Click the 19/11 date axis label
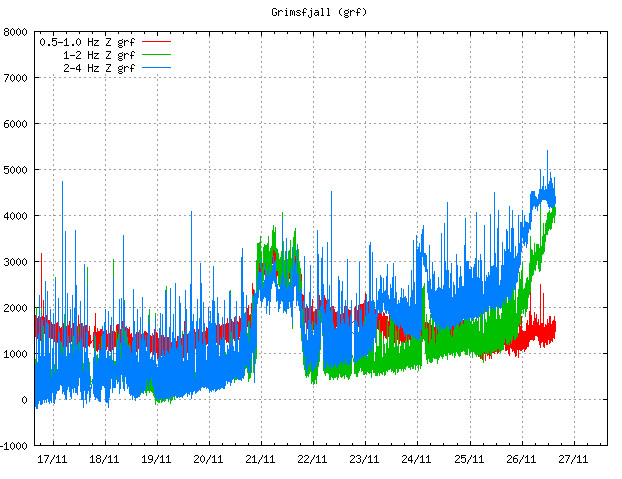 point(156,459)
